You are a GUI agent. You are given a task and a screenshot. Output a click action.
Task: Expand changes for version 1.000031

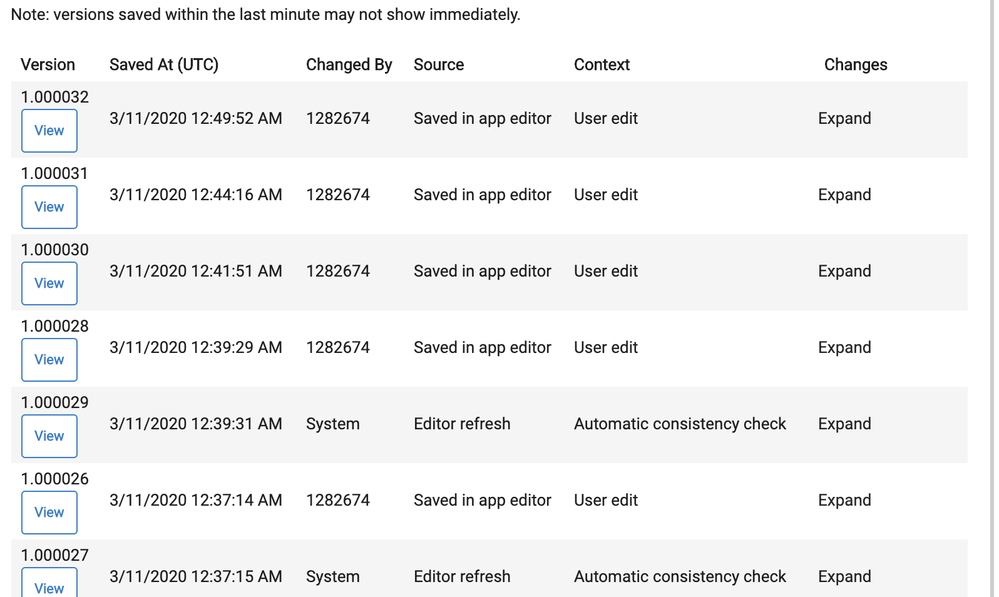[844, 195]
